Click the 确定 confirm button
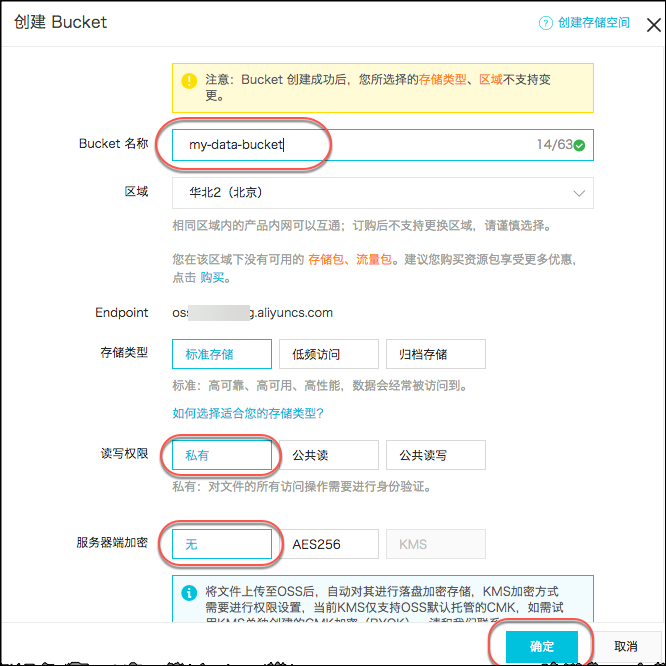Viewport: 666px width, 666px height. [541, 646]
